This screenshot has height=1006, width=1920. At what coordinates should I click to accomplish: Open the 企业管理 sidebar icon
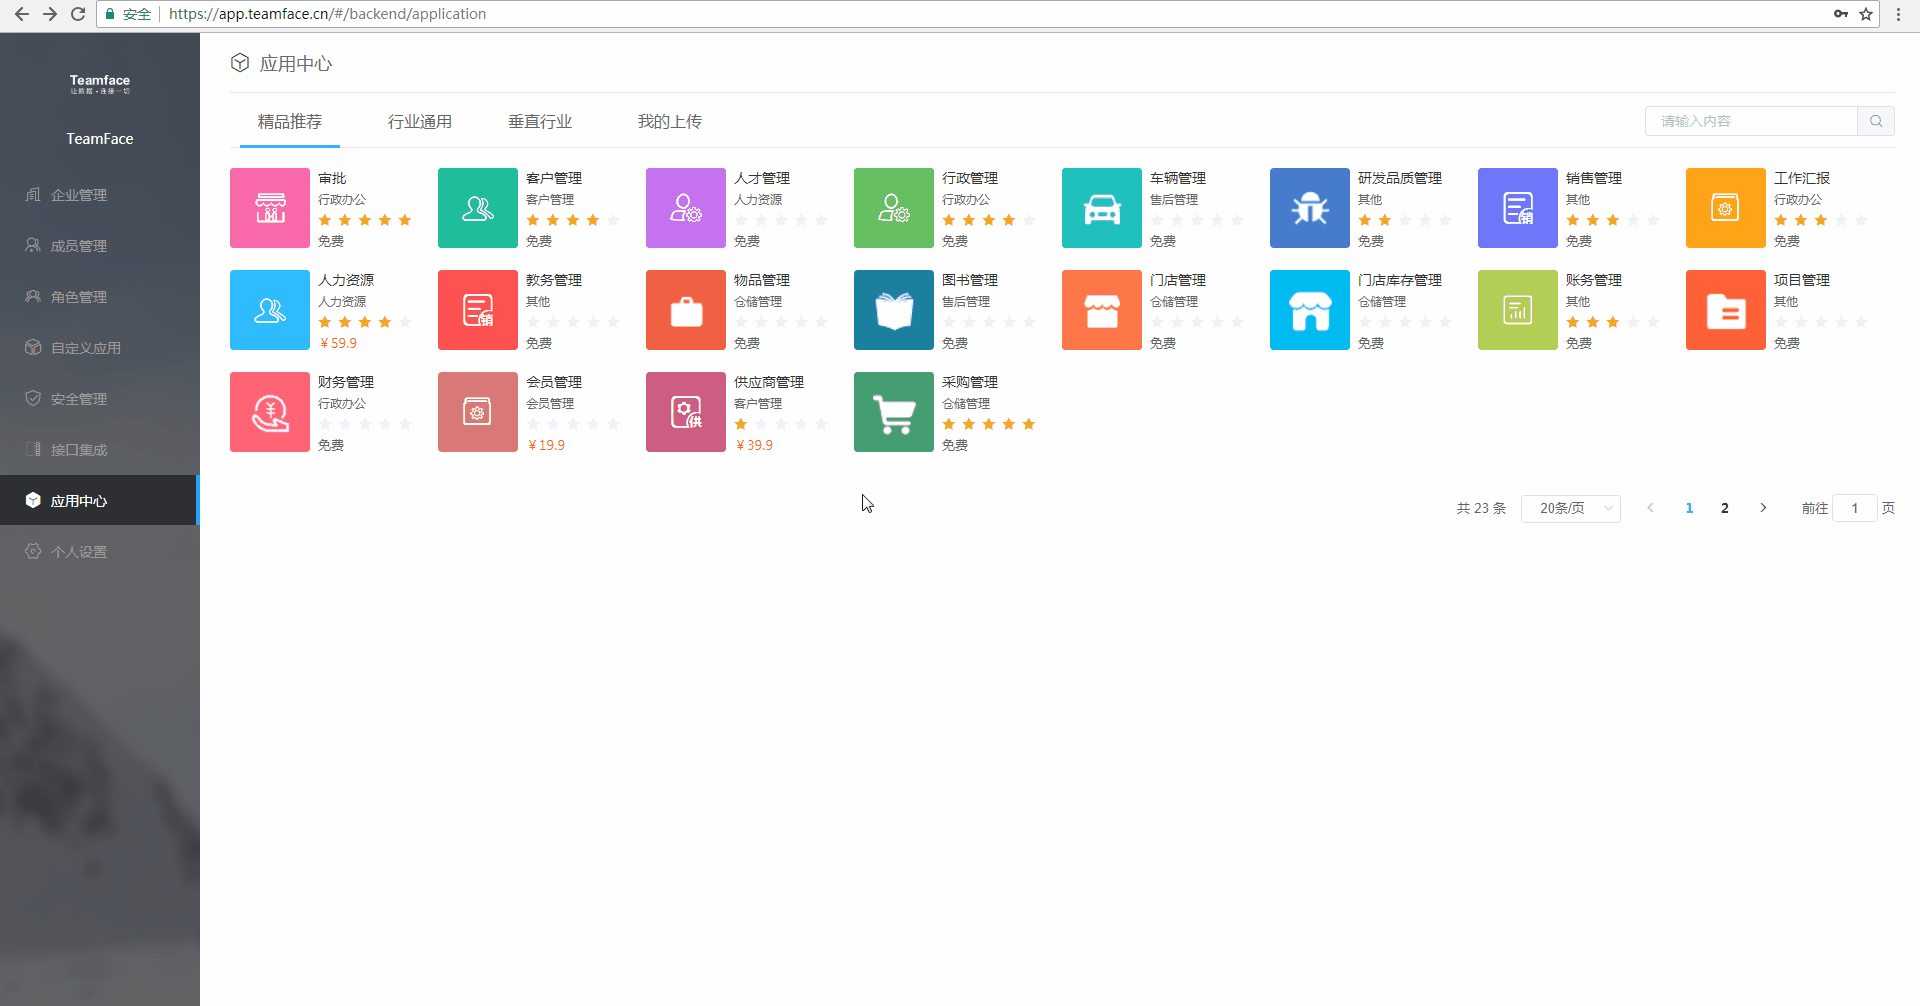click(x=34, y=194)
